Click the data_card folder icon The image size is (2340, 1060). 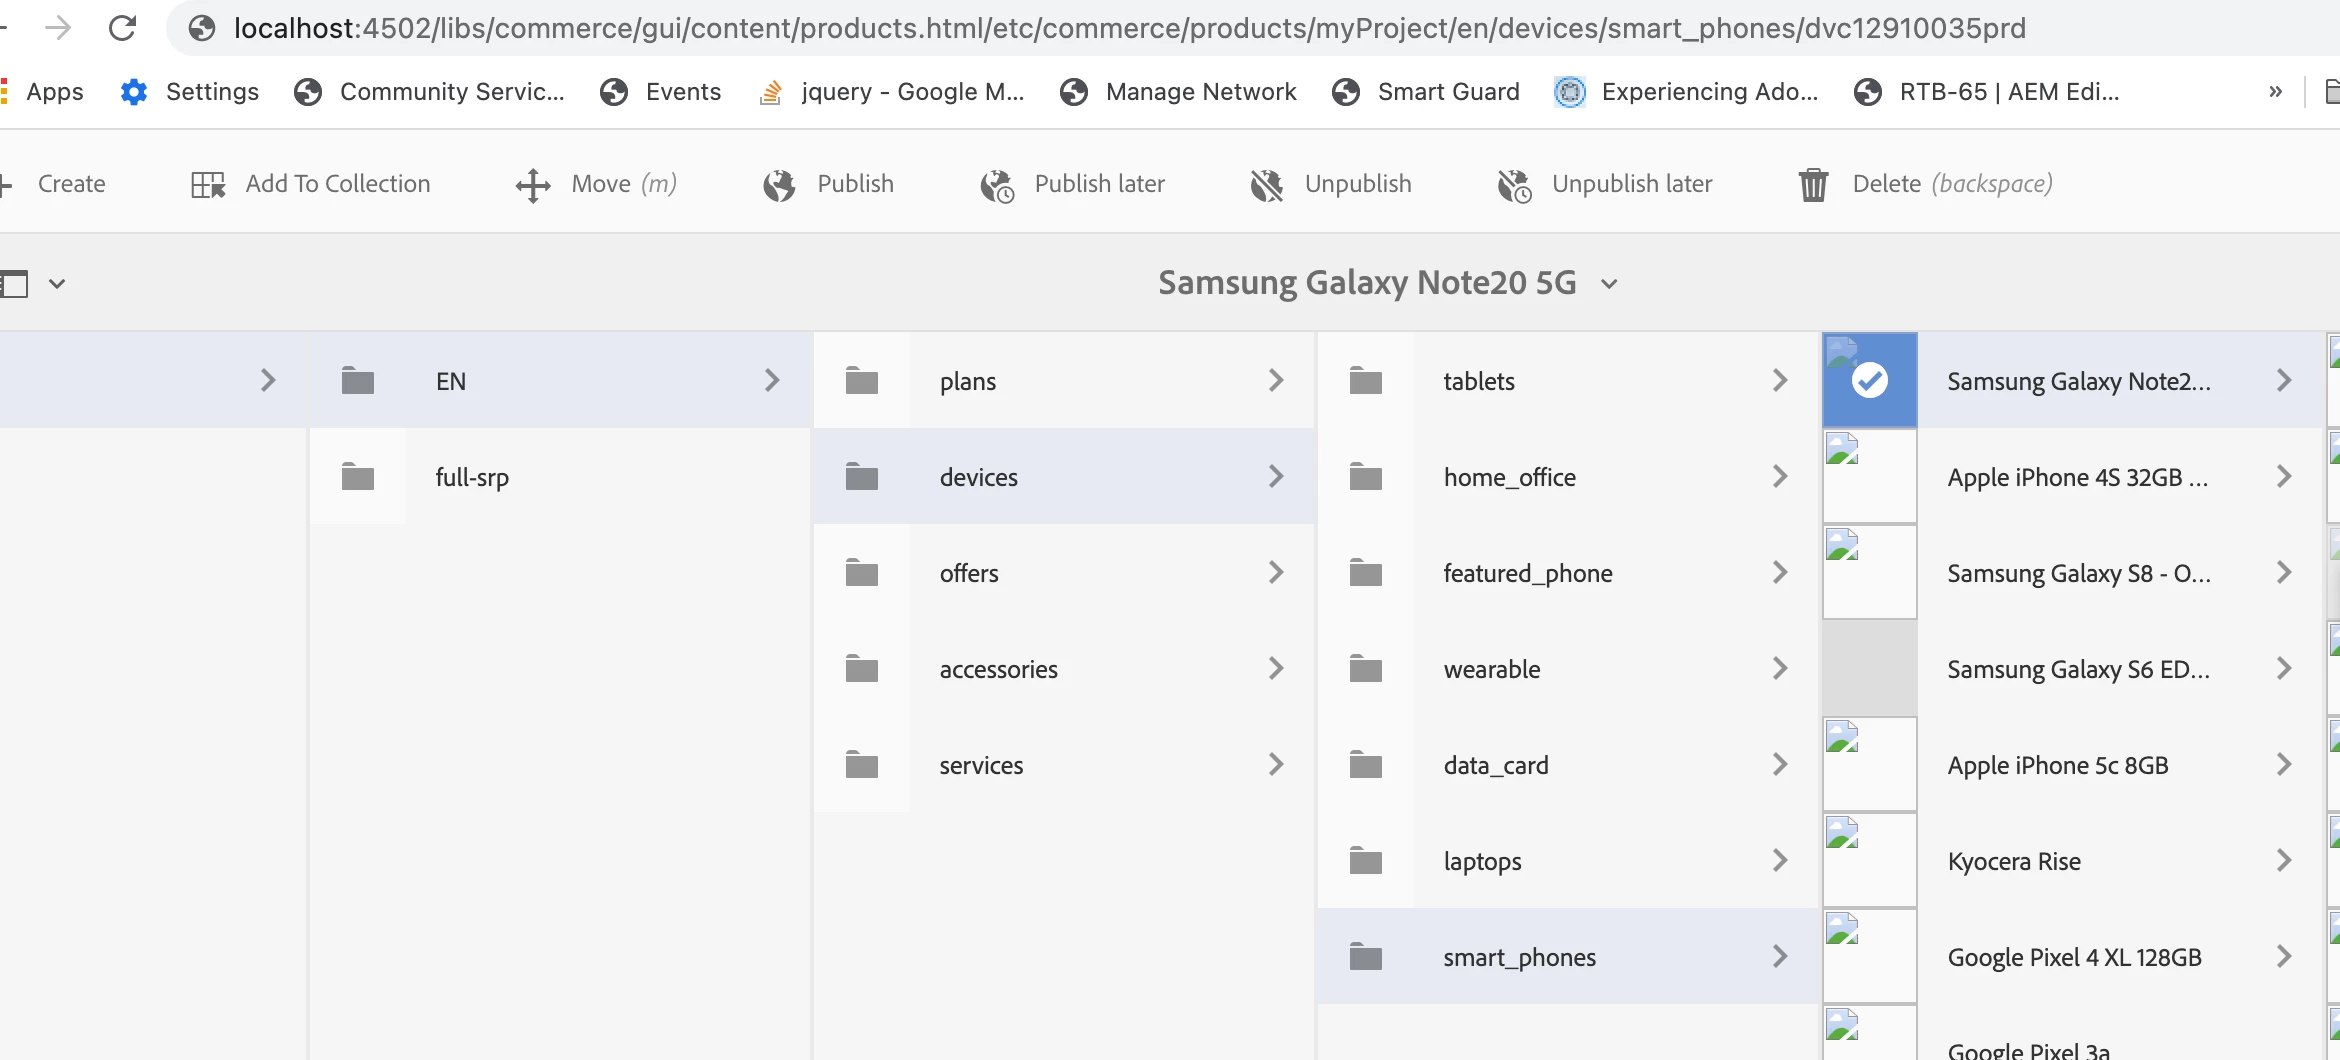(1366, 765)
